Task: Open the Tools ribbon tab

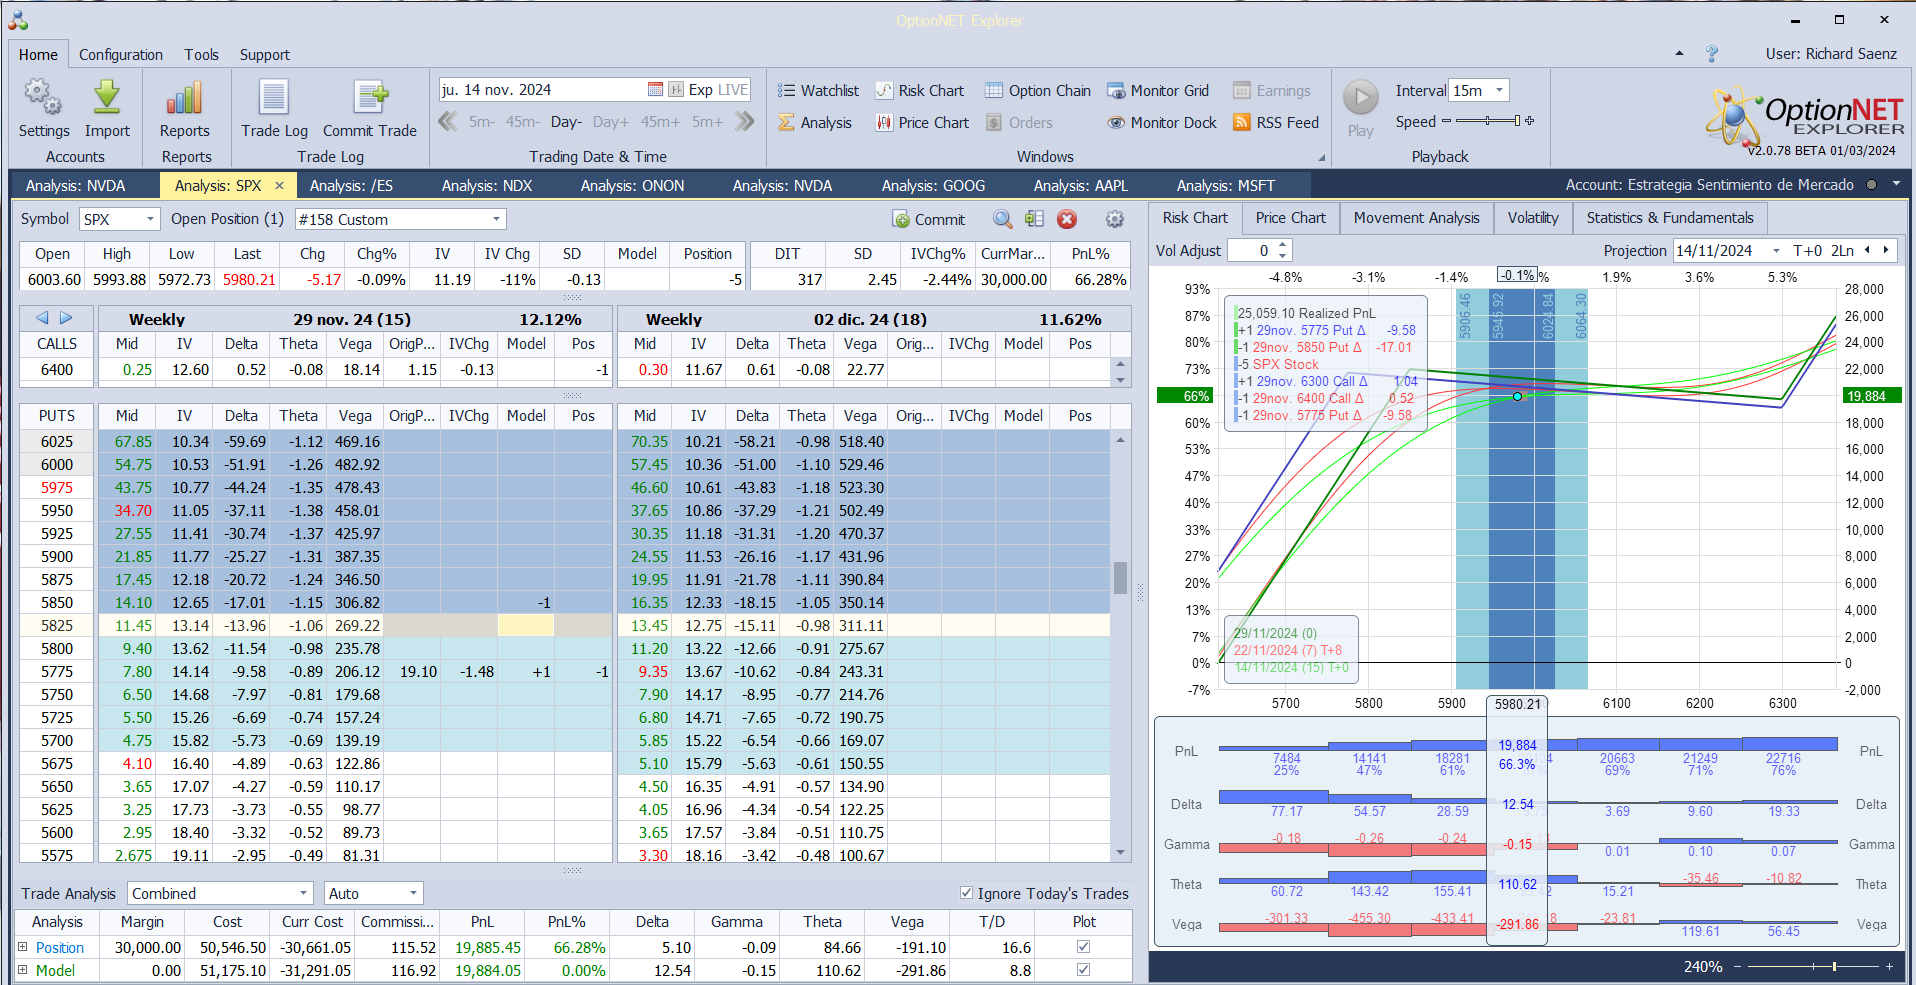Action: [201, 55]
